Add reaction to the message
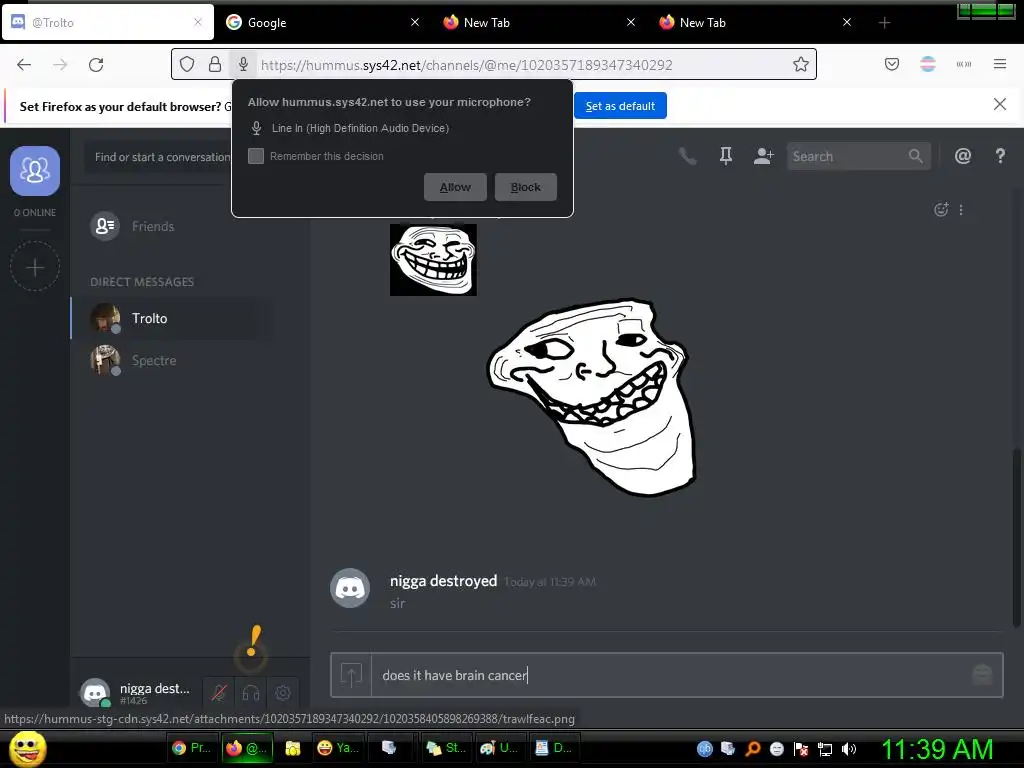This screenshot has height=768, width=1024. [x=940, y=210]
